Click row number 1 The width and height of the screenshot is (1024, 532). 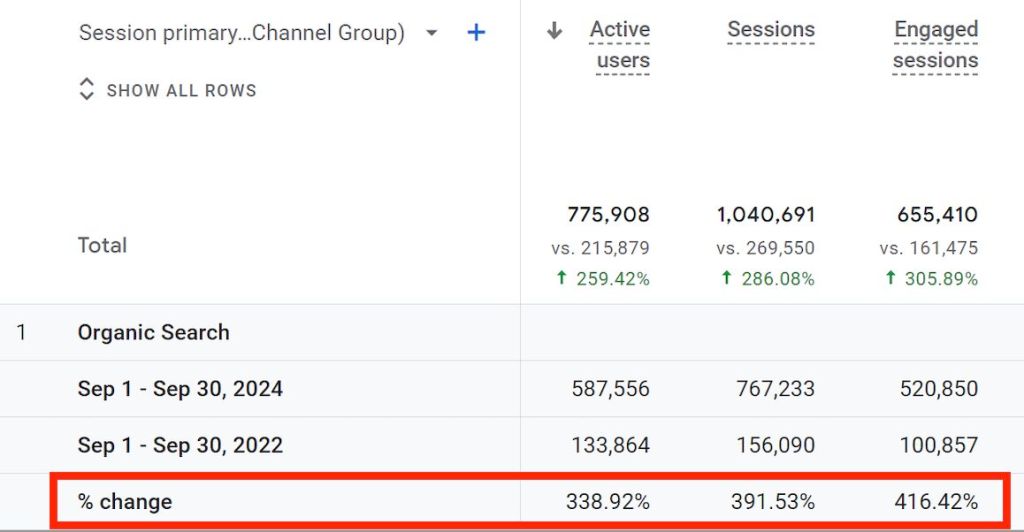click(22, 332)
